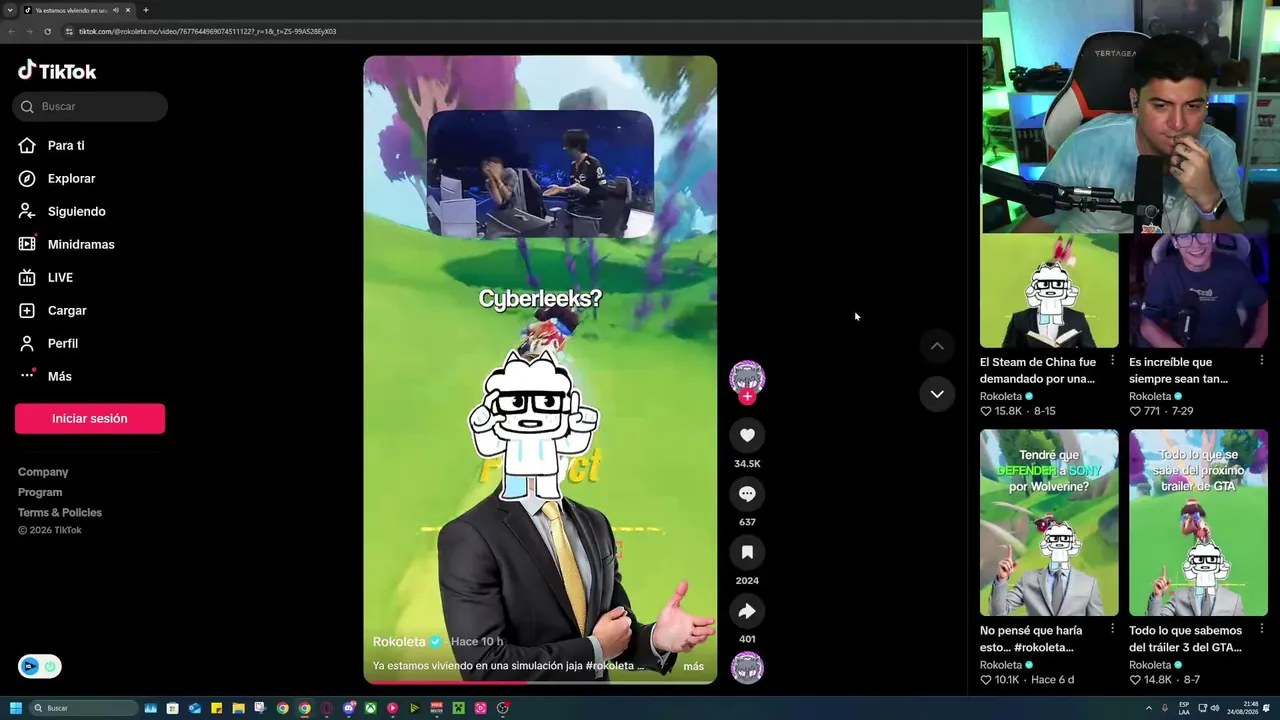Image resolution: width=1280 pixels, height=720 pixels.
Task: Open a new browser tab
Action: (x=146, y=10)
